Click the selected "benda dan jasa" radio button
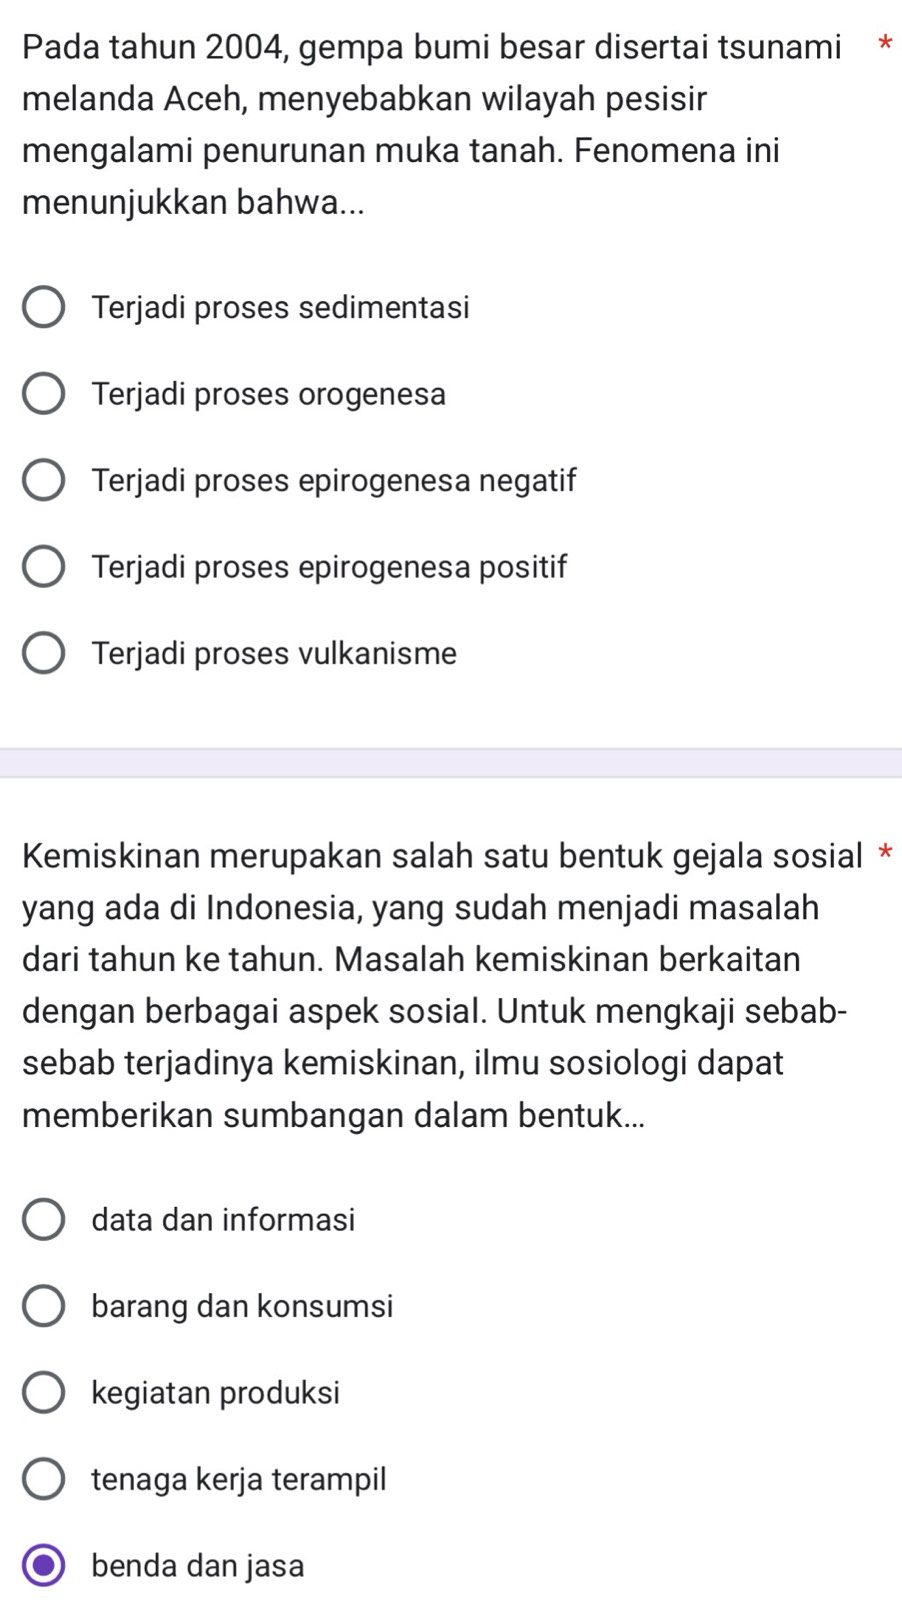 44,1565
